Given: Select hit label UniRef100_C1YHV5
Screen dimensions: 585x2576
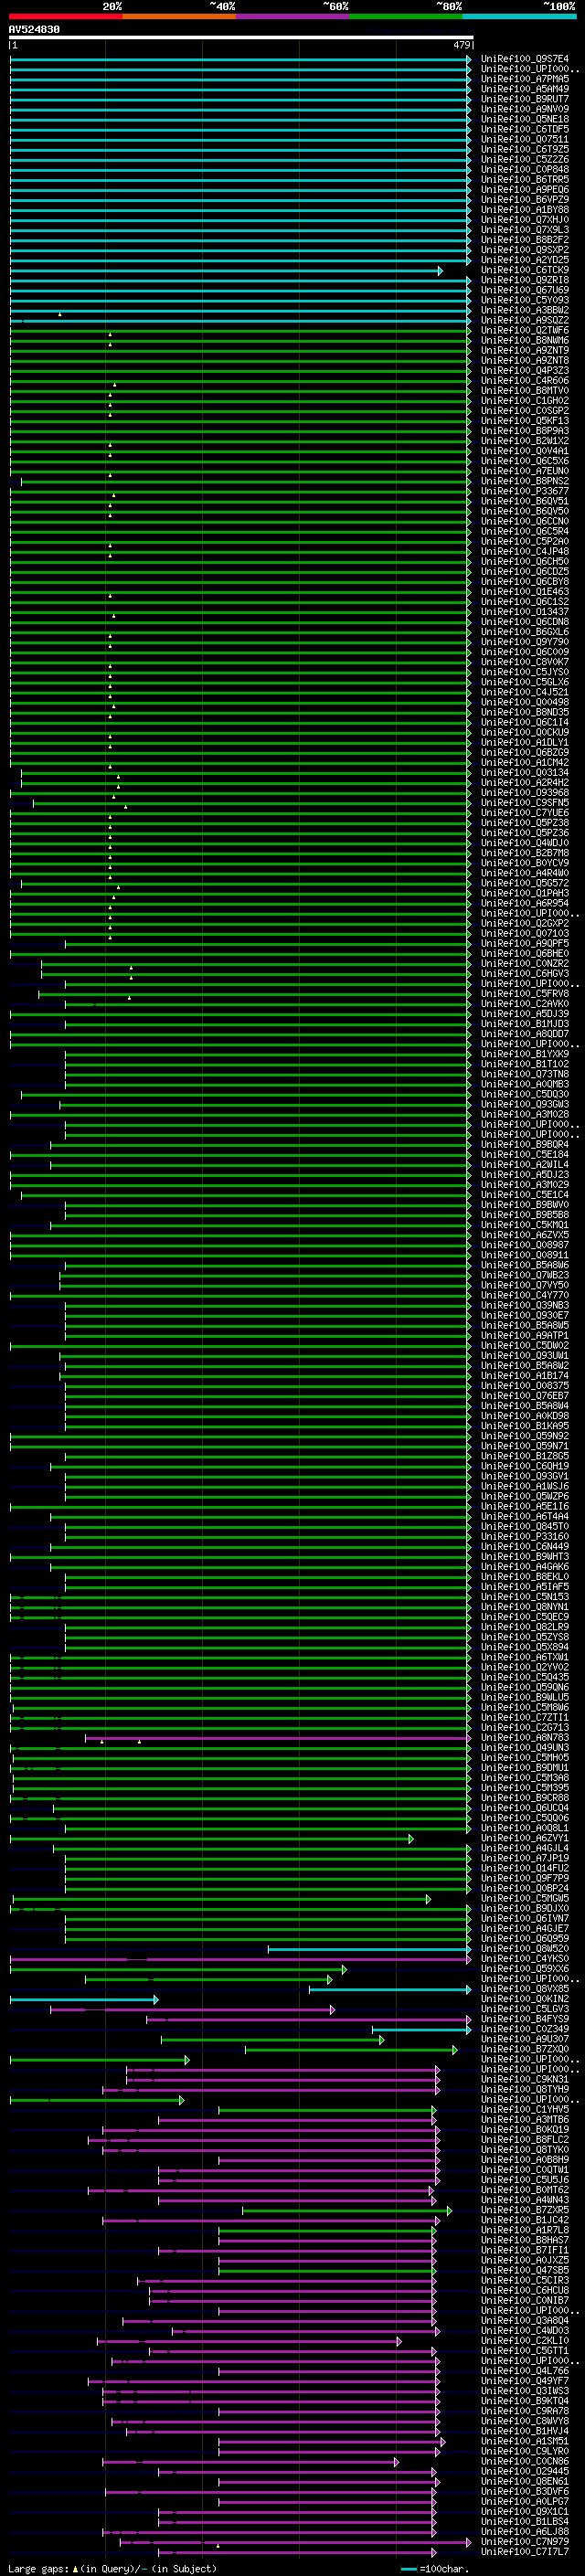Looking at the screenshot, I should (525, 2109).
